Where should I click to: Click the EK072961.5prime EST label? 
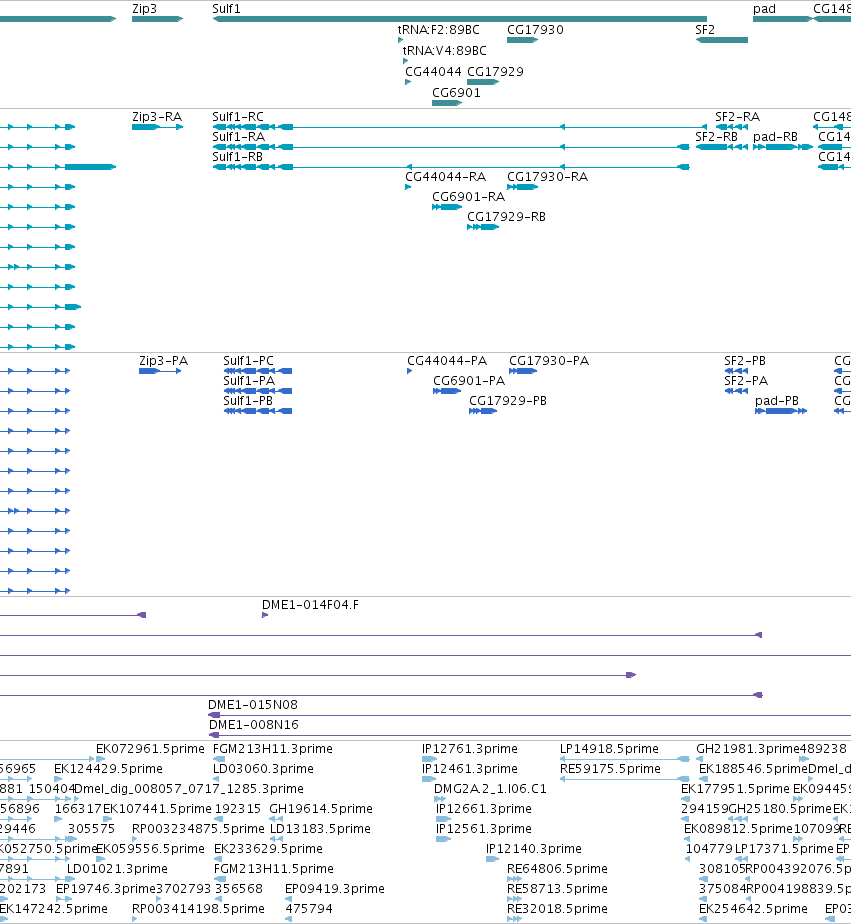point(150,748)
